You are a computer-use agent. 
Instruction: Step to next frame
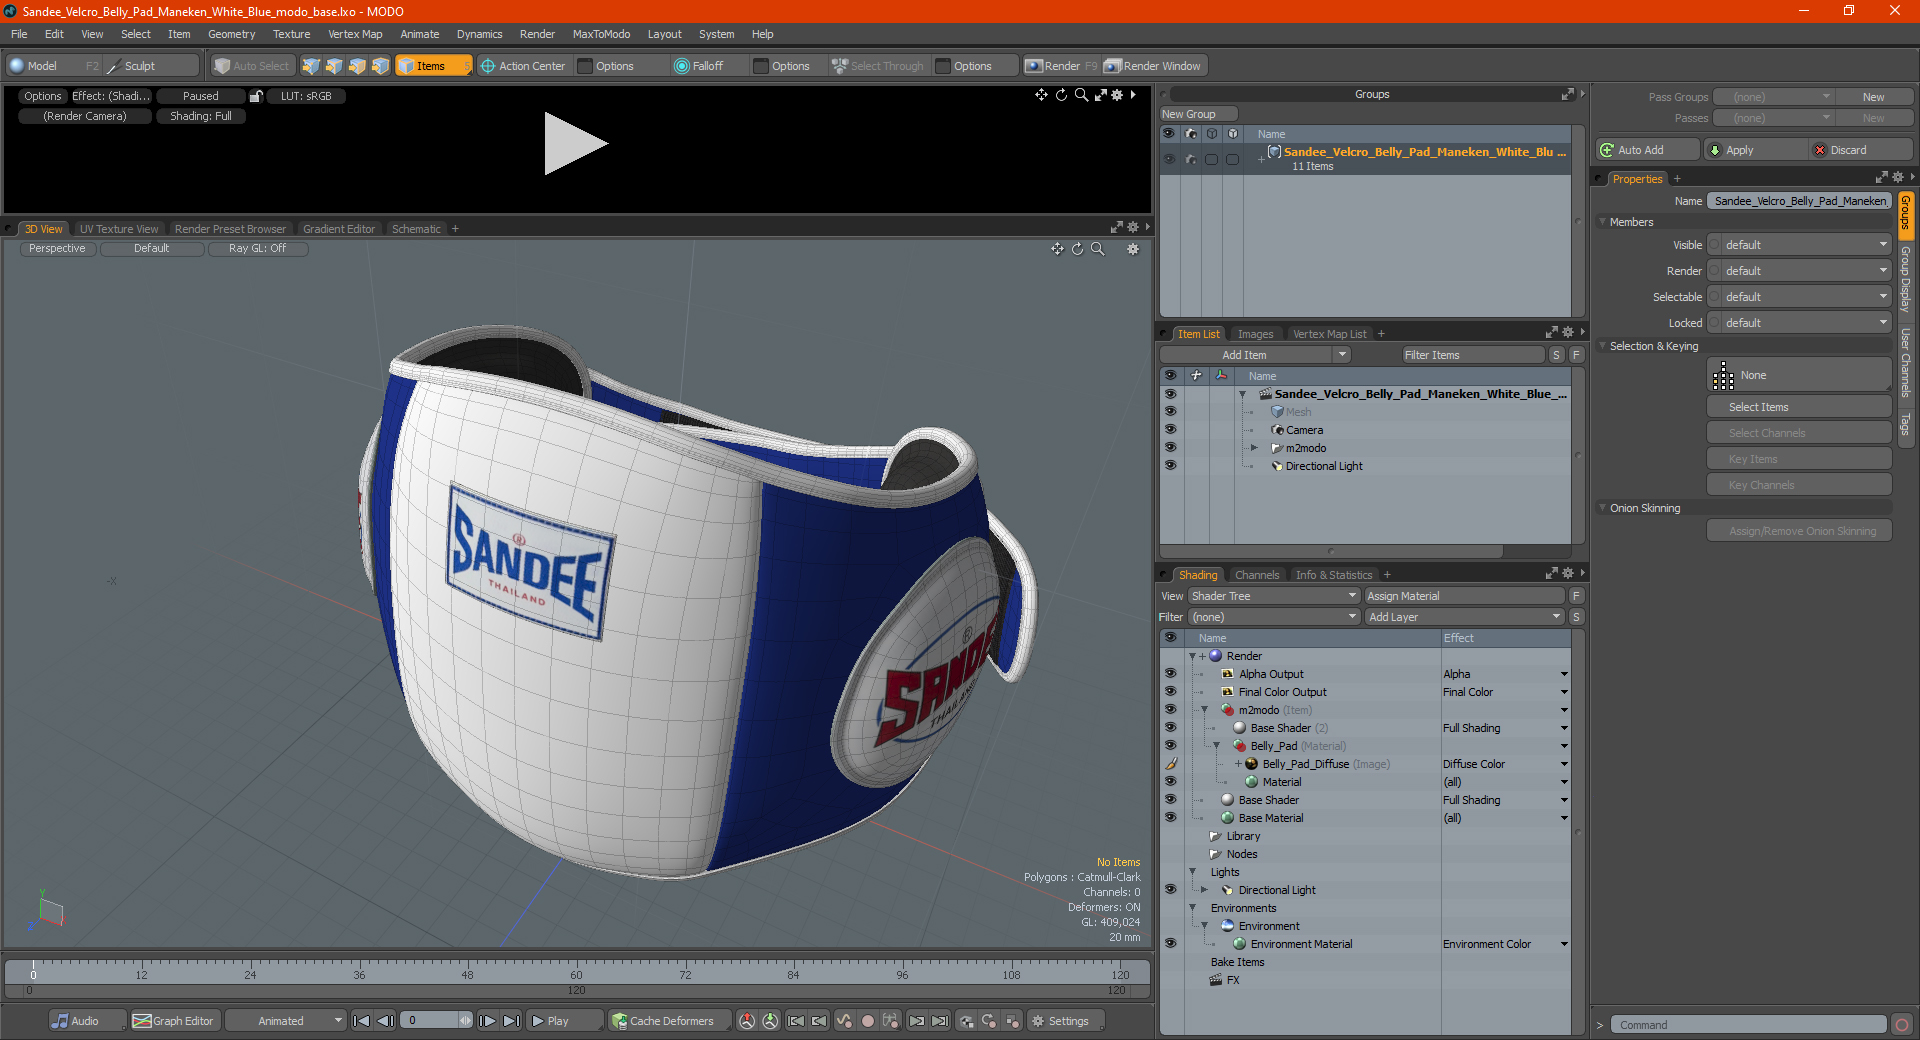point(487,1021)
